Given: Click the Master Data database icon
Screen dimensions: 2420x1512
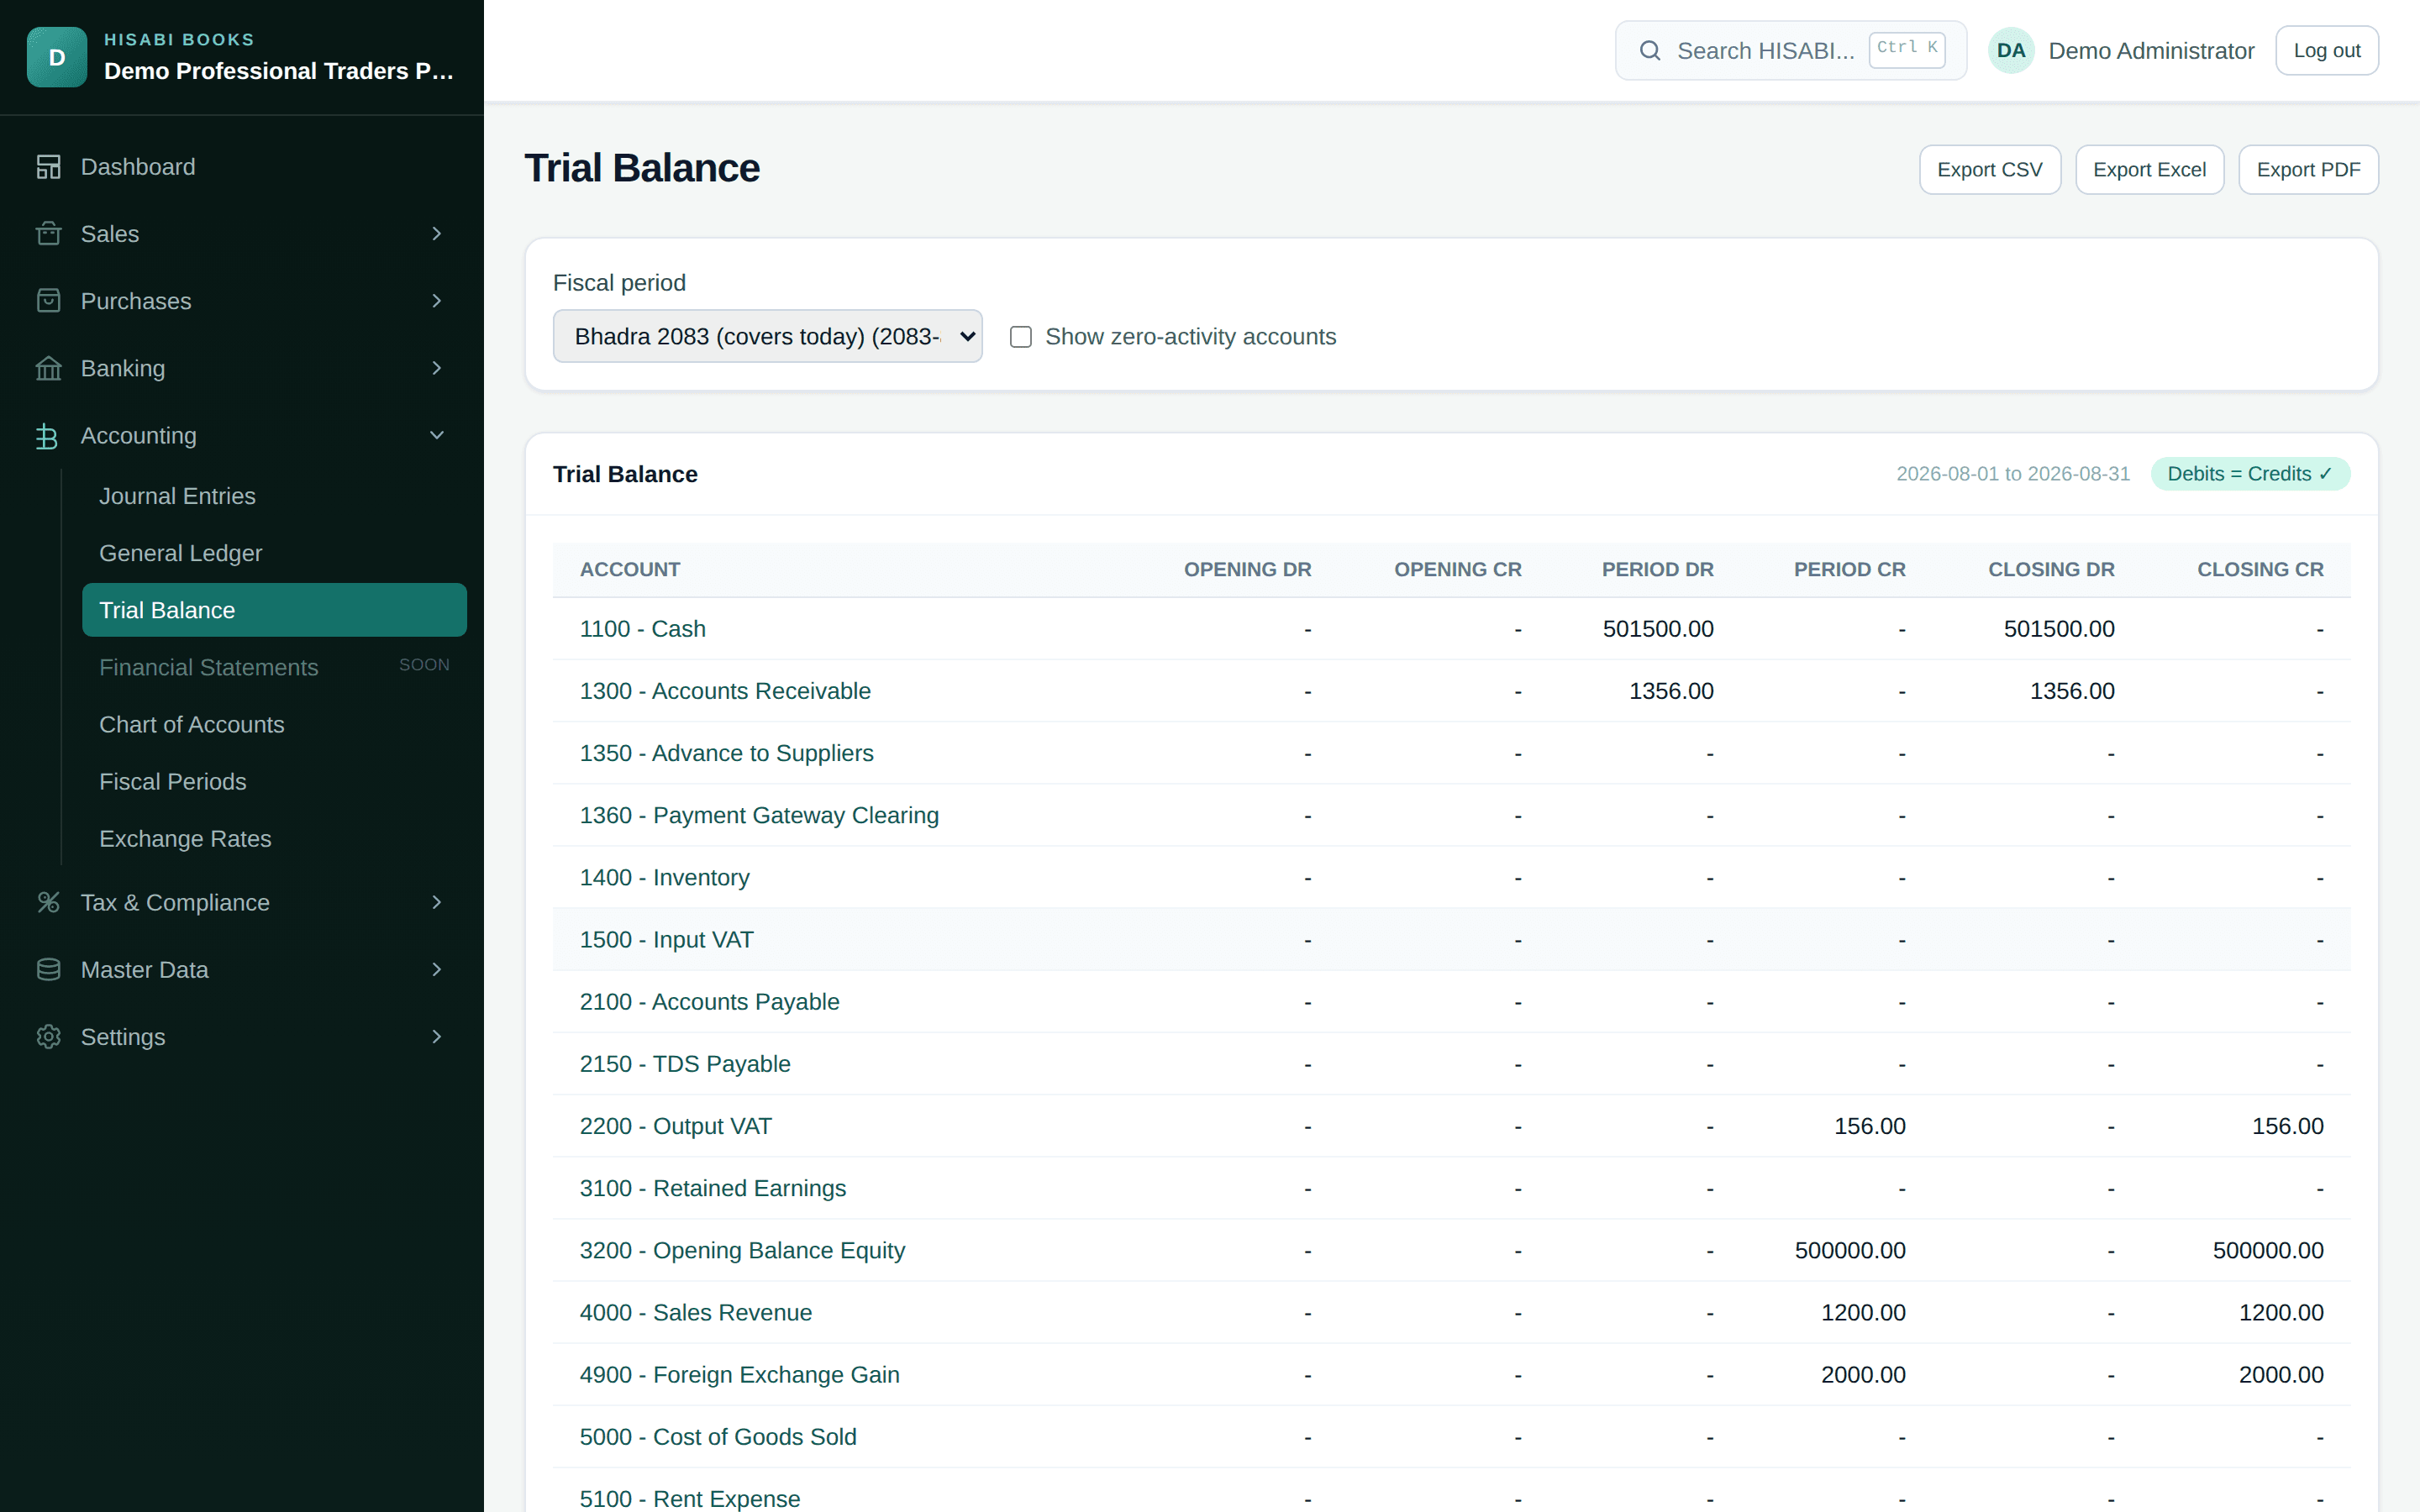Looking at the screenshot, I should (x=48, y=969).
